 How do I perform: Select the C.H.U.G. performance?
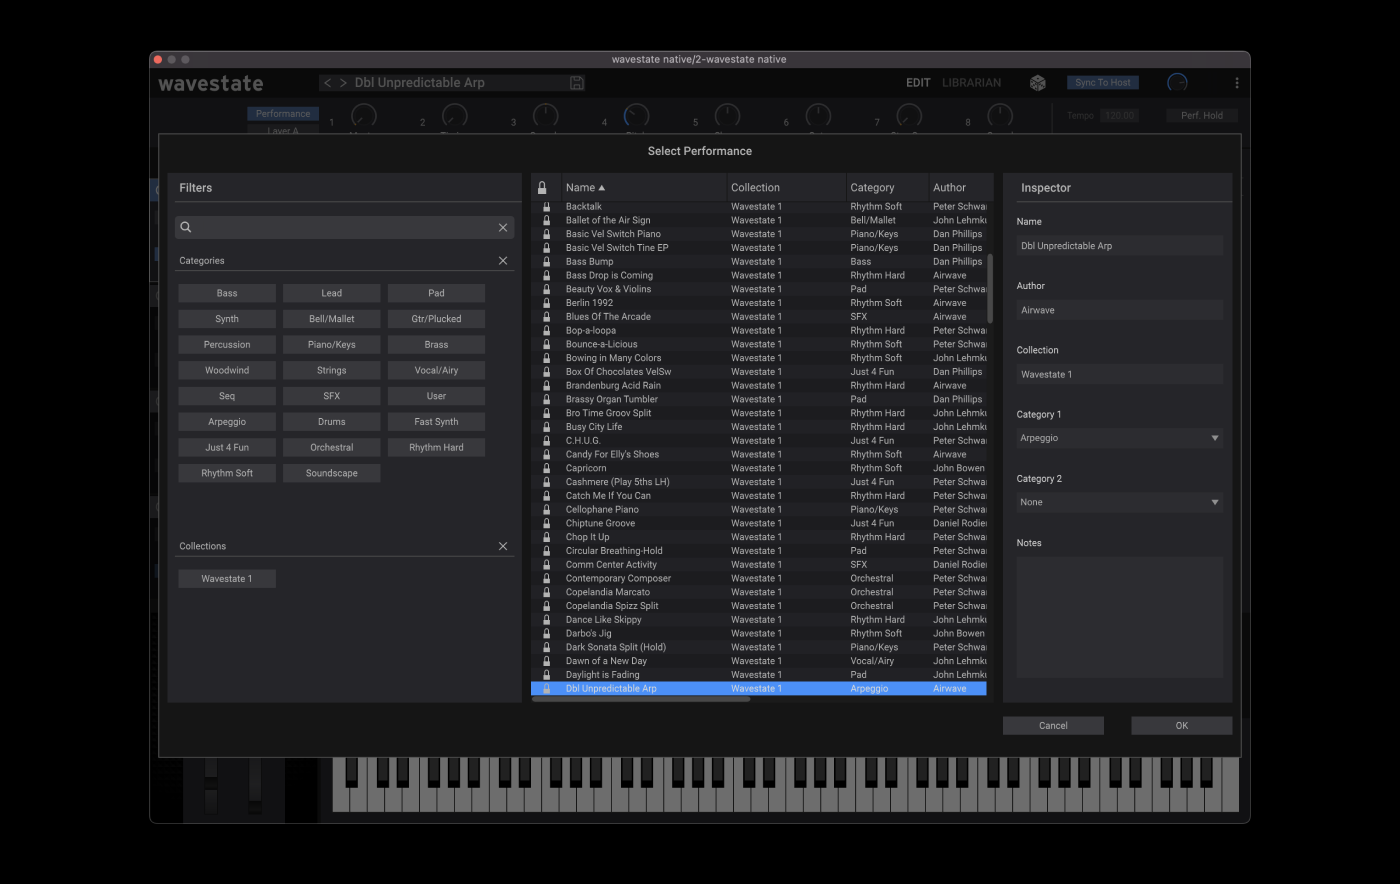point(759,441)
